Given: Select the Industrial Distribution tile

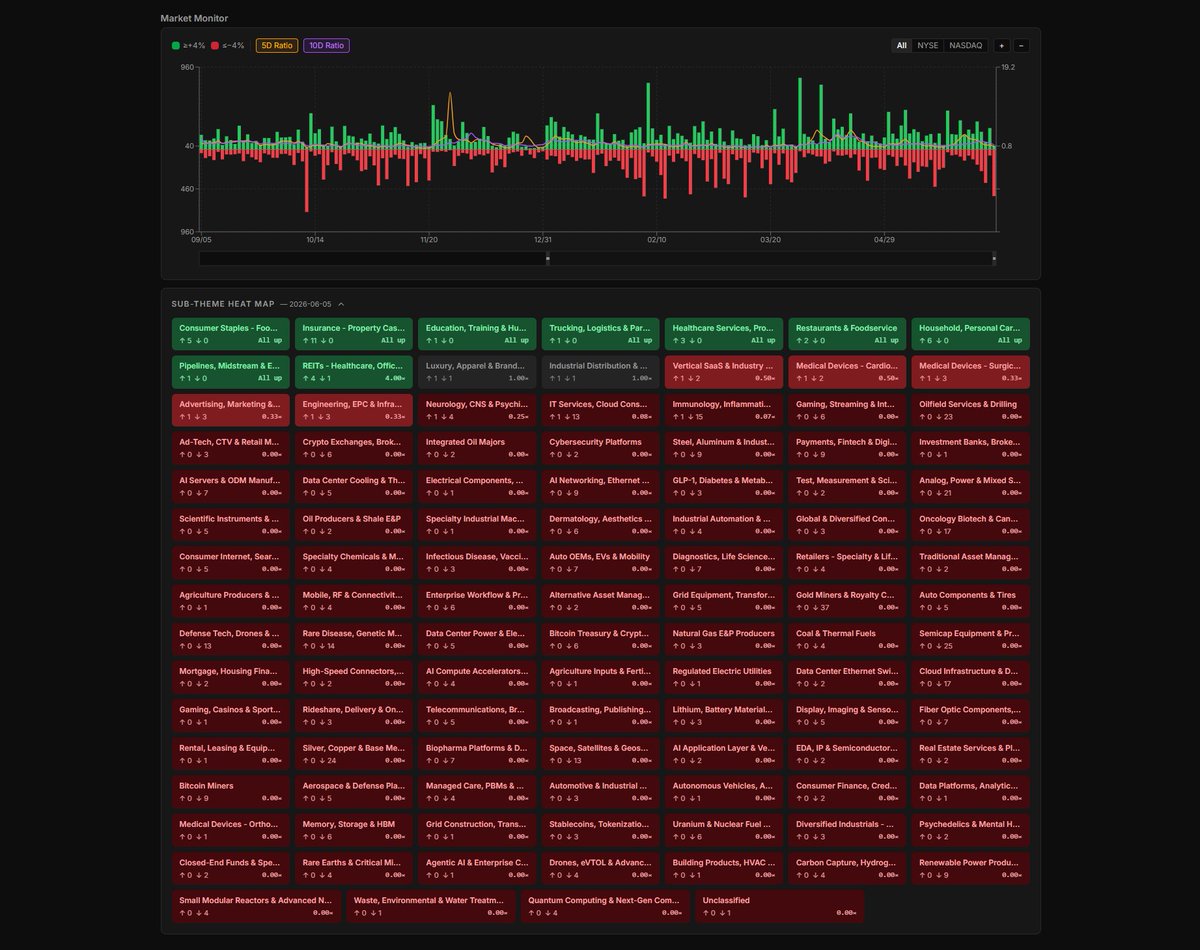Looking at the screenshot, I should [601, 372].
